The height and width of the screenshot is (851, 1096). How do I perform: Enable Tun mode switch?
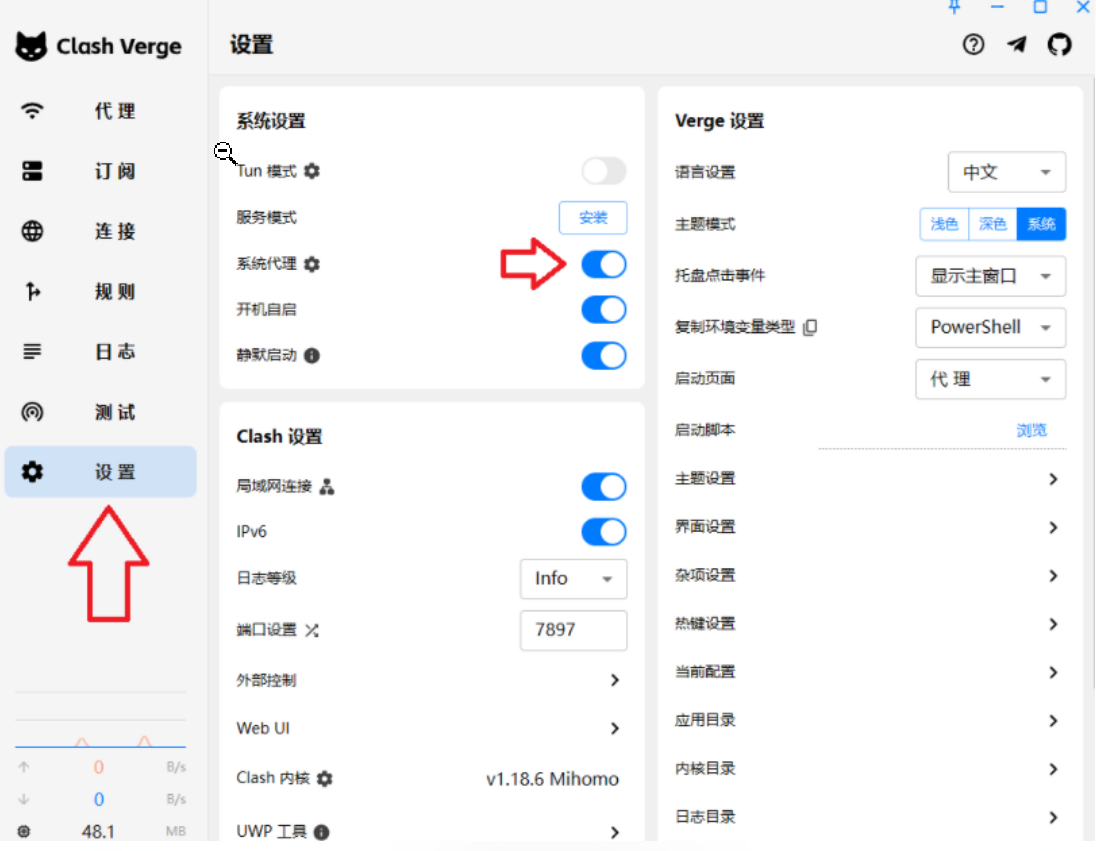pyautogui.click(x=604, y=171)
